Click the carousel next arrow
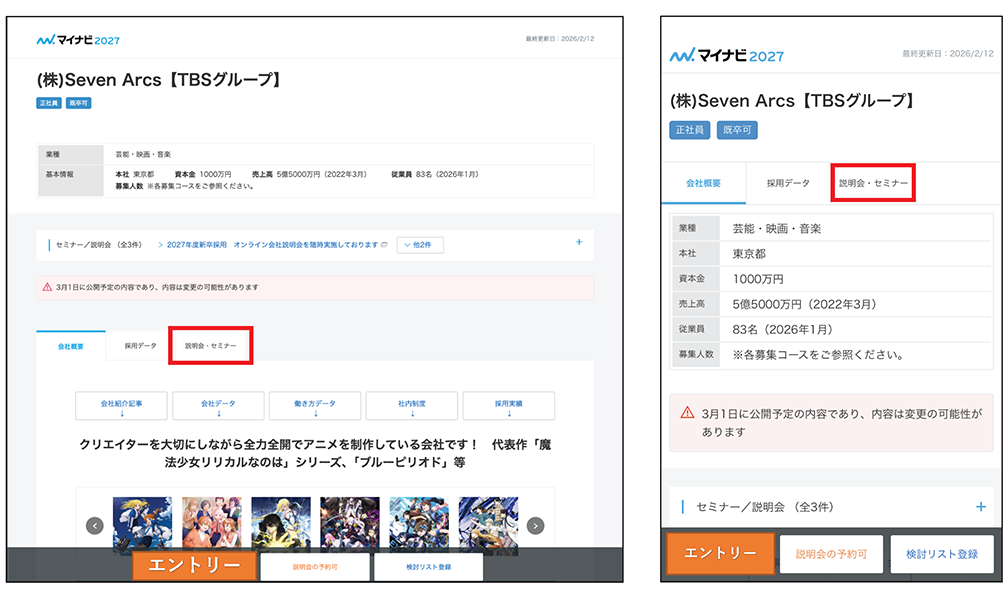The image size is (1007, 602). (x=535, y=524)
